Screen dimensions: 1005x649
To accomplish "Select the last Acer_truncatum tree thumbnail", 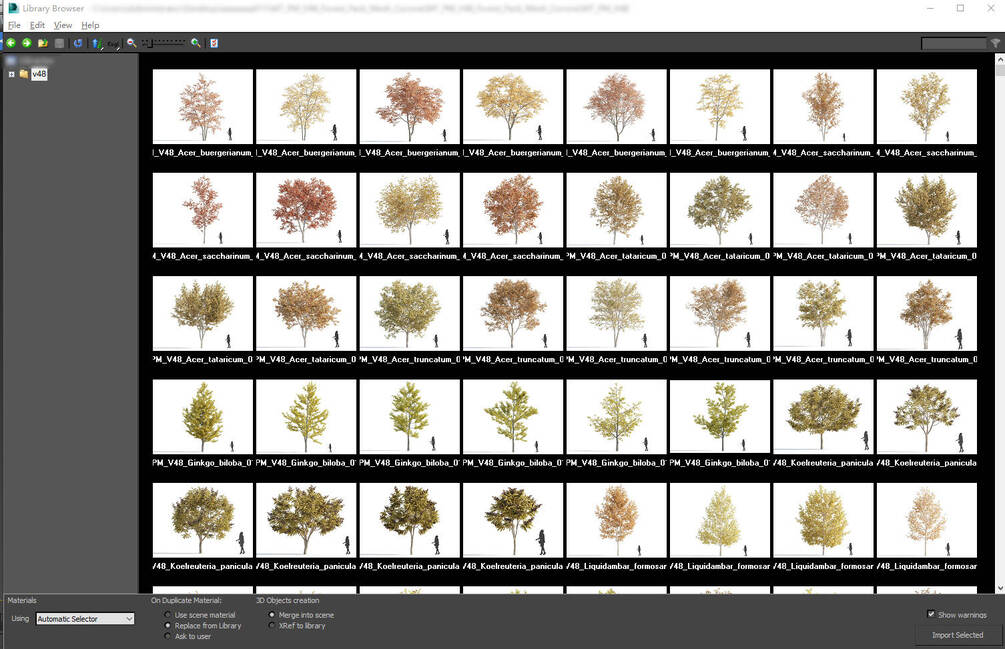I will pyautogui.click(x=927, y=313).
